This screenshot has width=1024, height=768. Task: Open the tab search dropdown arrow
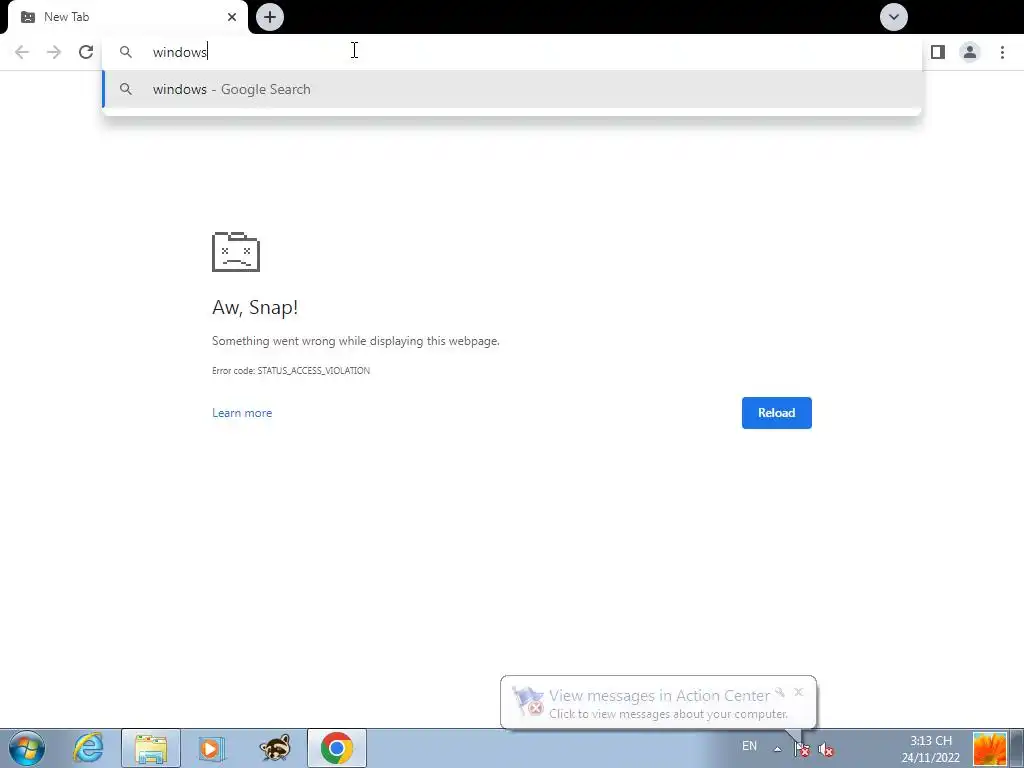(893, 17)
